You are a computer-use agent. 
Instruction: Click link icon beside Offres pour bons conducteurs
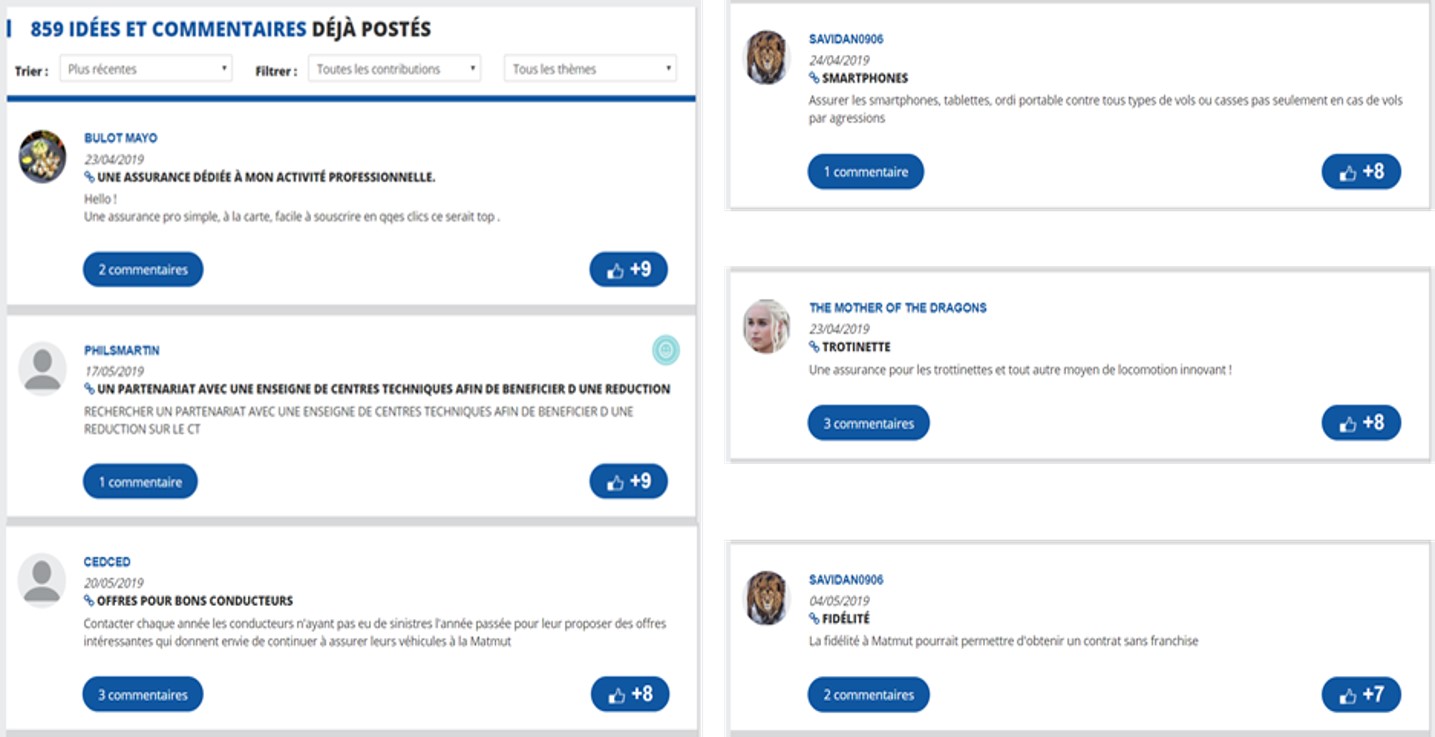click(89, 601)
